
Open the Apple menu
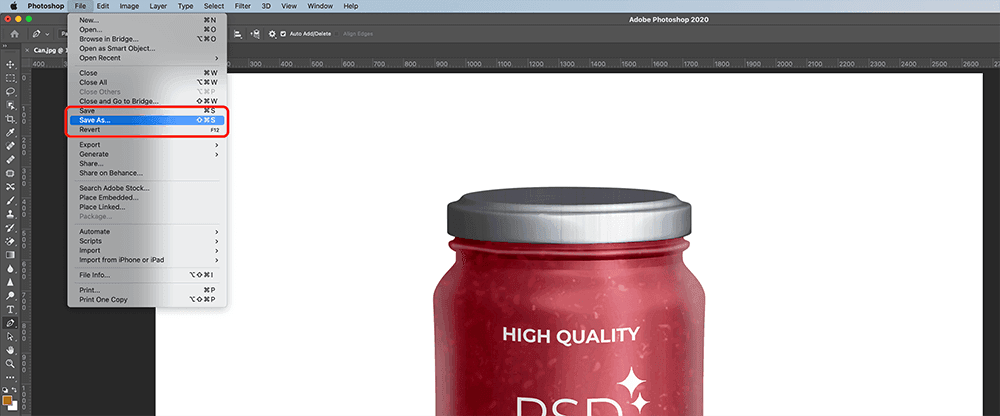pyautogui.click(x=13, y=6)
